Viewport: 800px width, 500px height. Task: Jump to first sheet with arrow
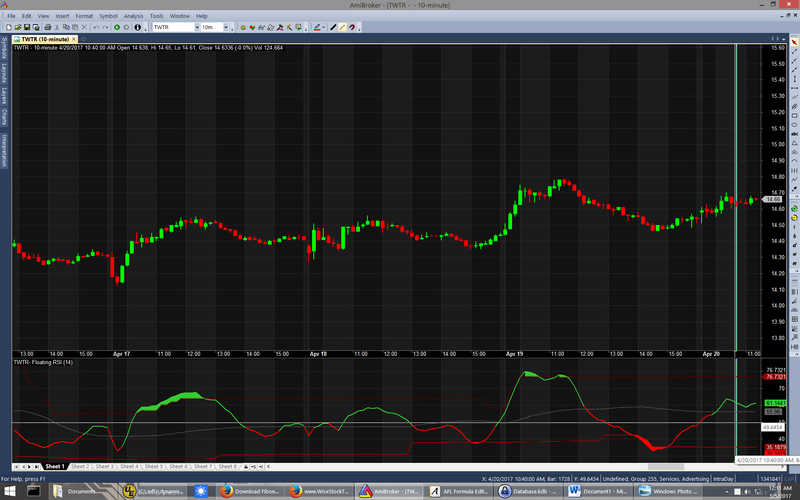(16, 466)
